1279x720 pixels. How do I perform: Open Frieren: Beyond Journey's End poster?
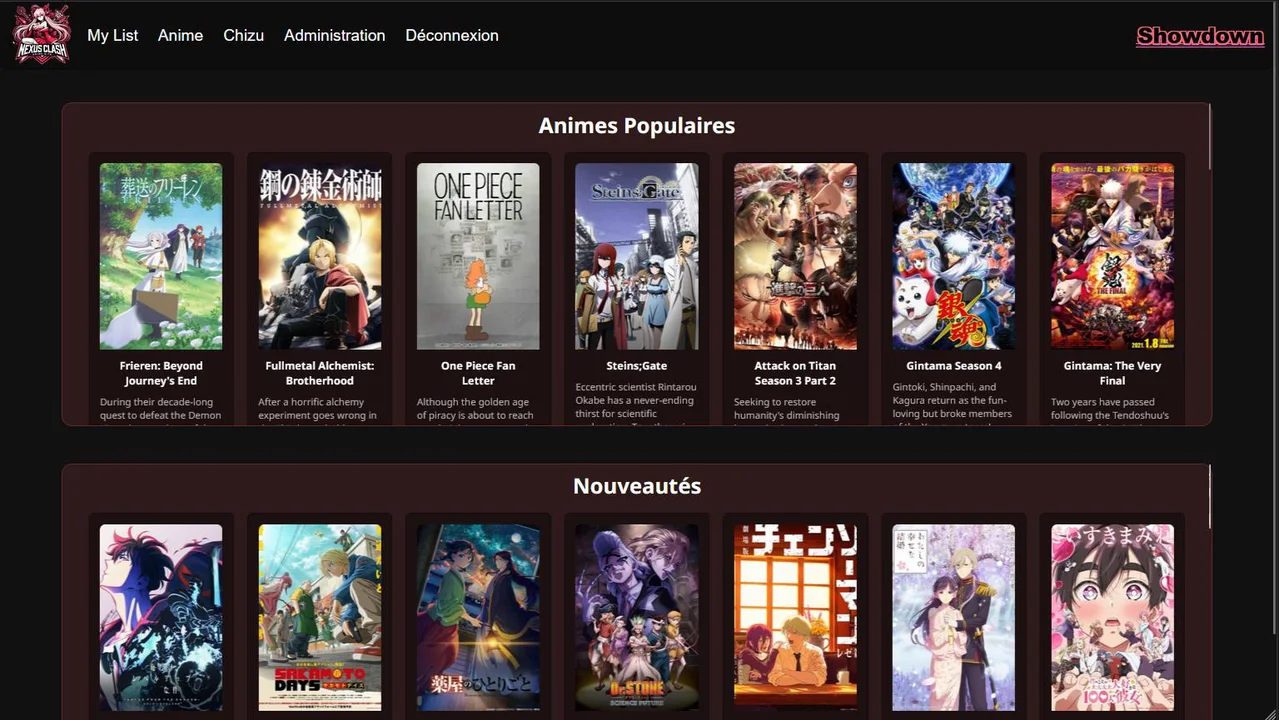161,256
